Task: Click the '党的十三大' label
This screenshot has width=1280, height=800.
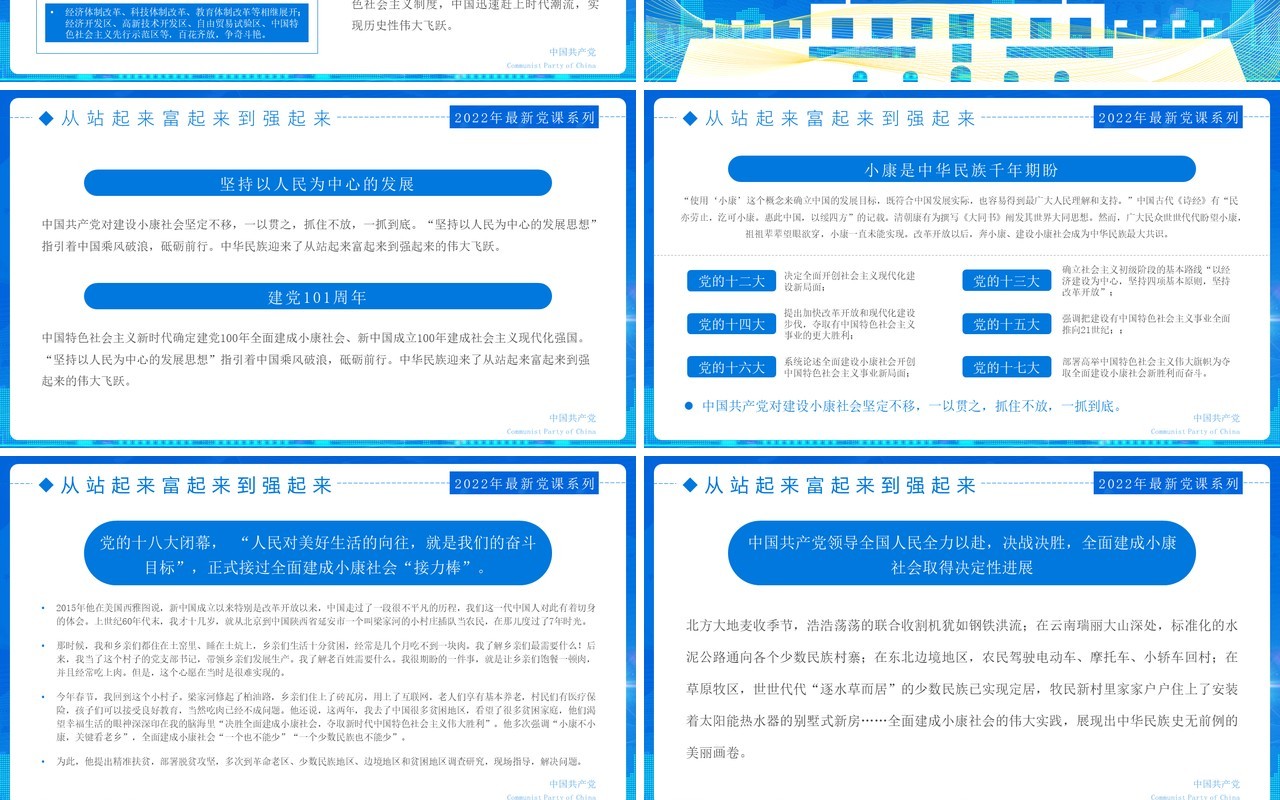Action: tap(1007, 281)
